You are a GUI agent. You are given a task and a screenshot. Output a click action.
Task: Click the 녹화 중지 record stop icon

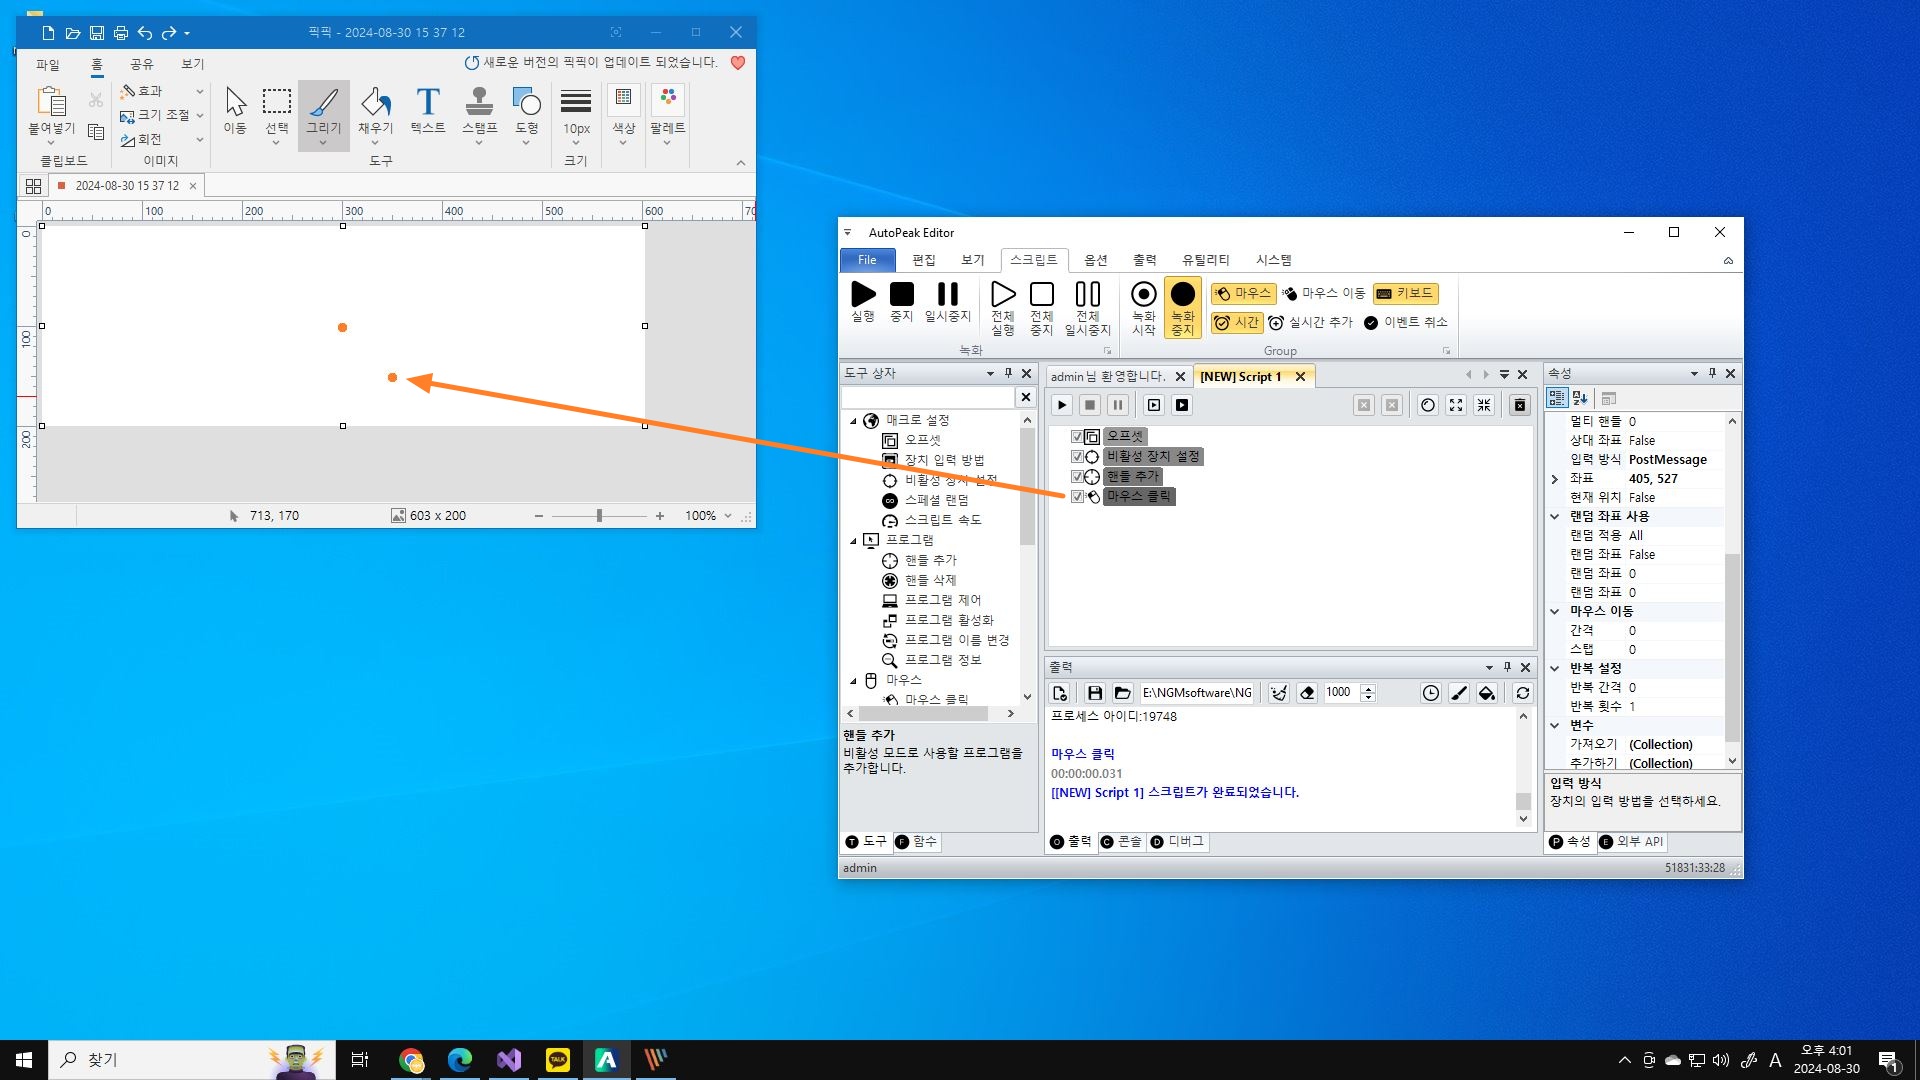1182,295
